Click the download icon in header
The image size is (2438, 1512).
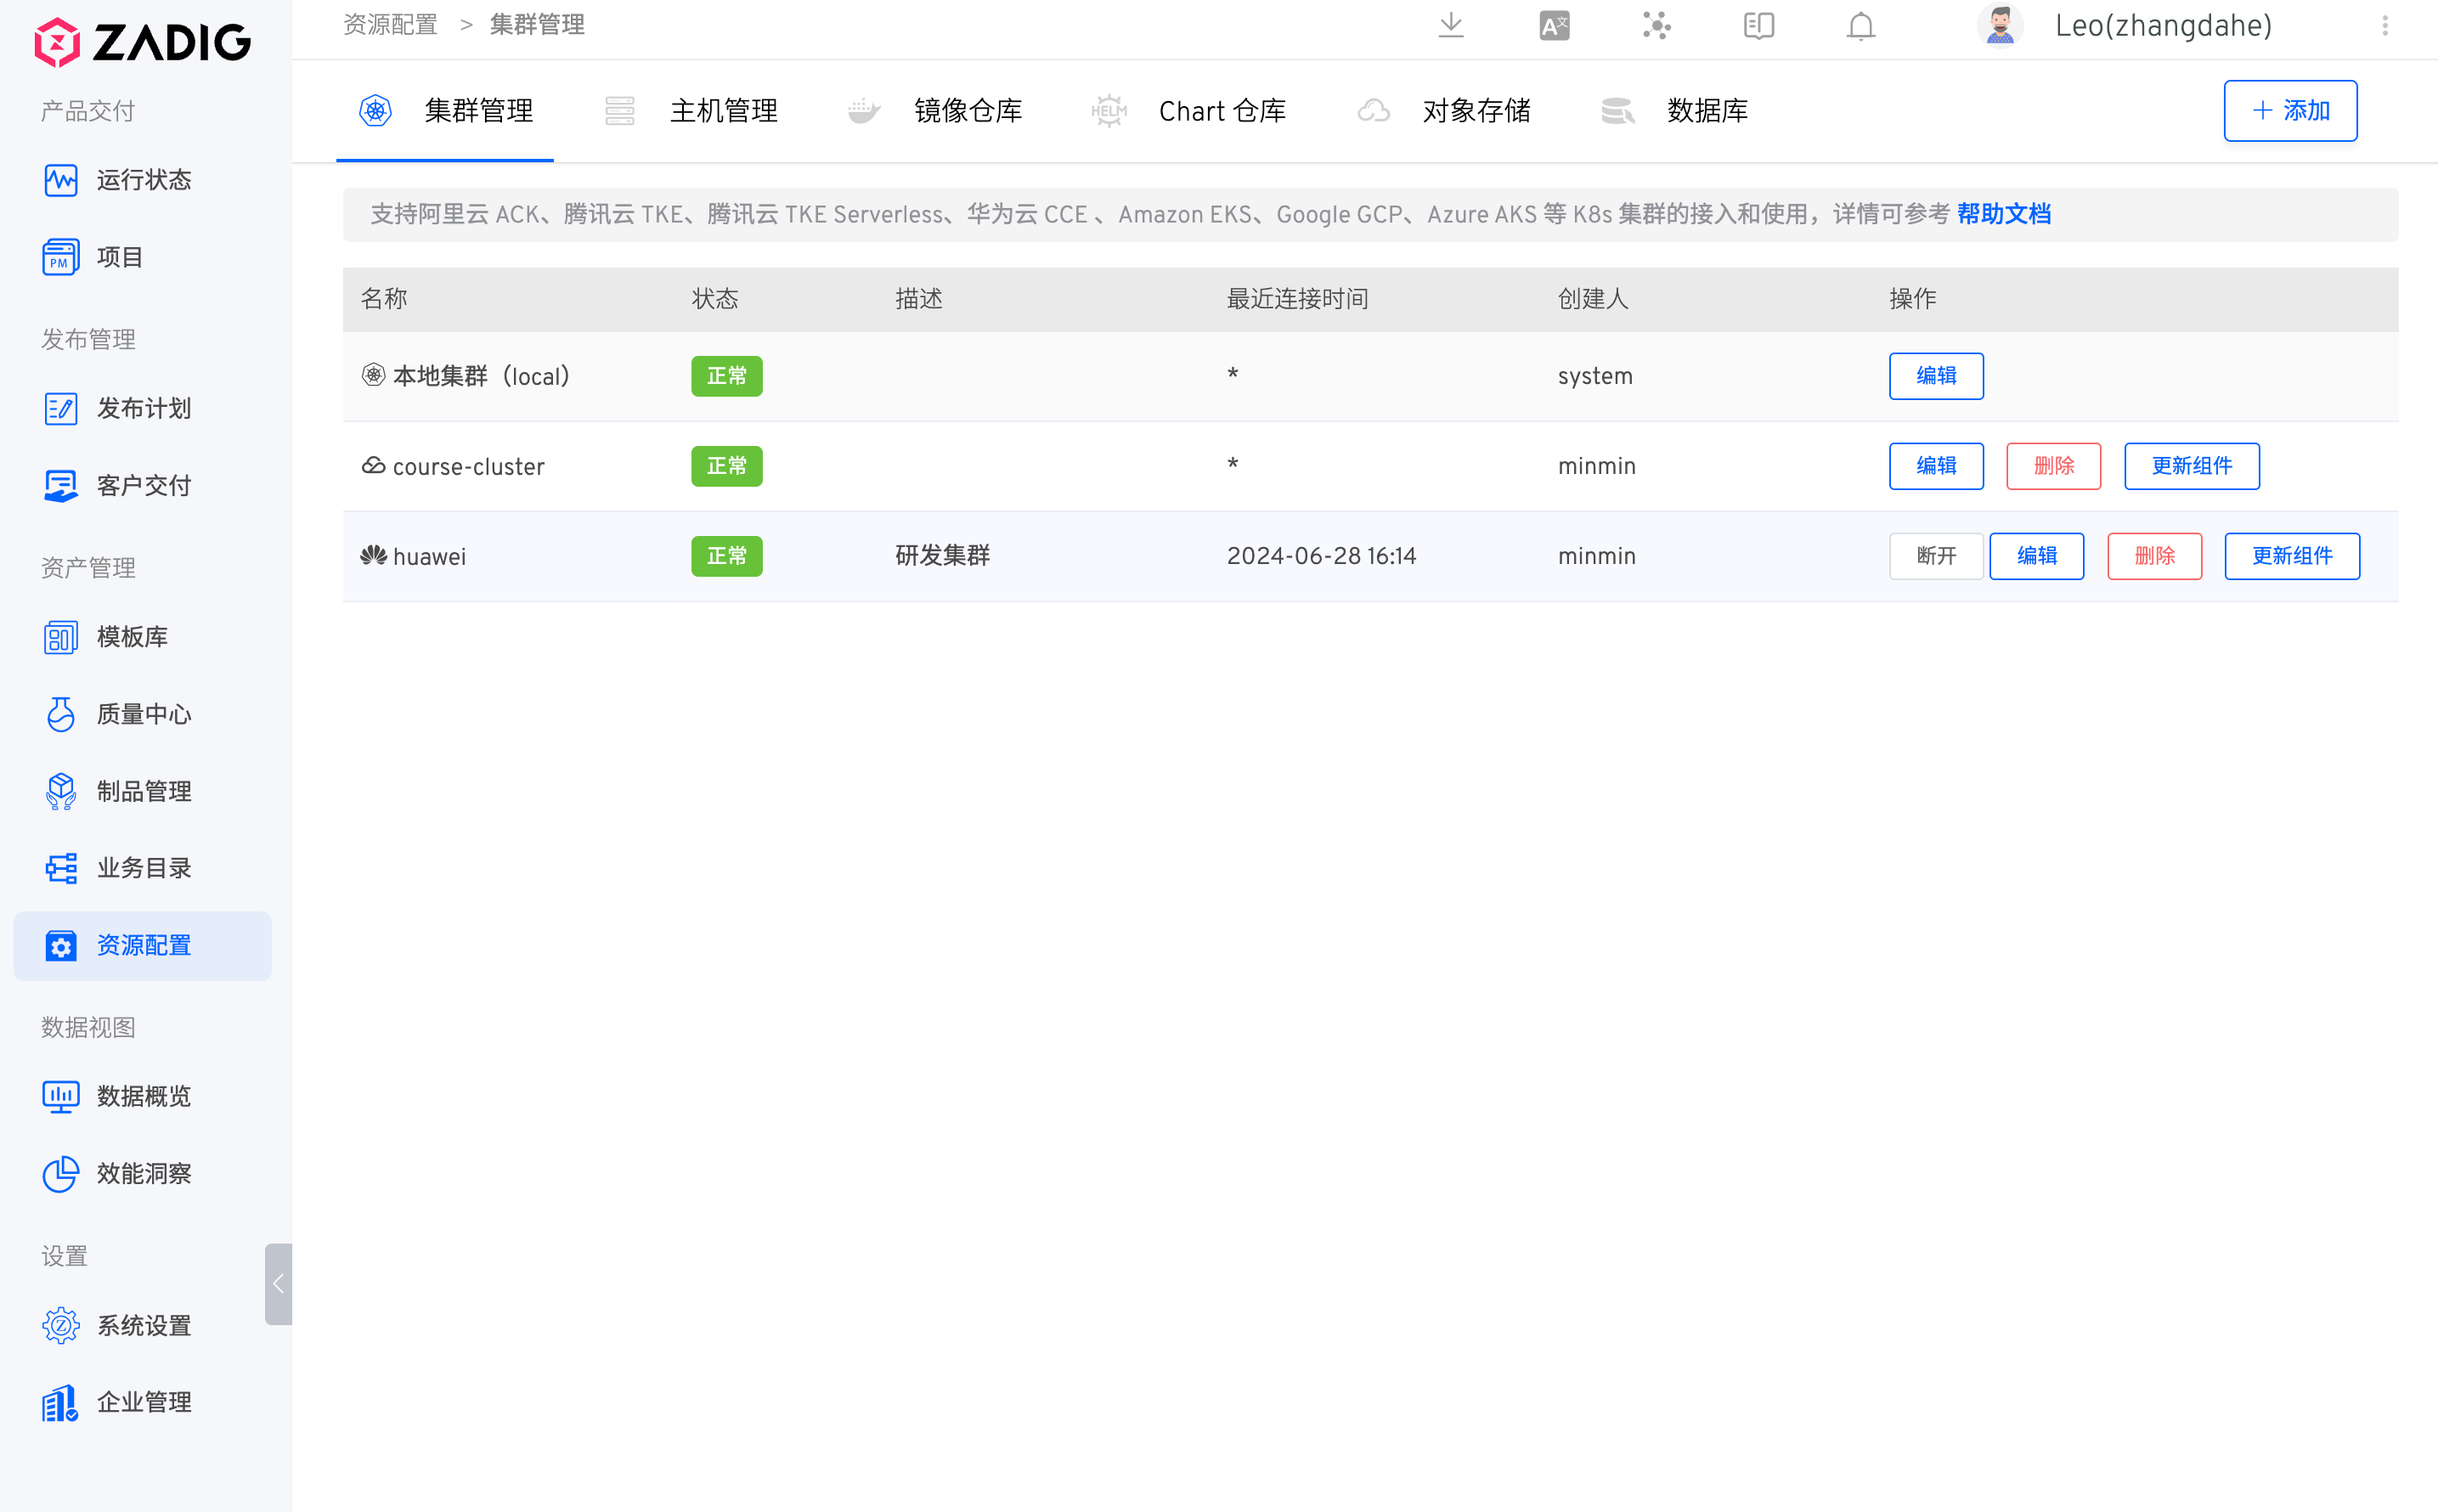(x=1451, y=25)
